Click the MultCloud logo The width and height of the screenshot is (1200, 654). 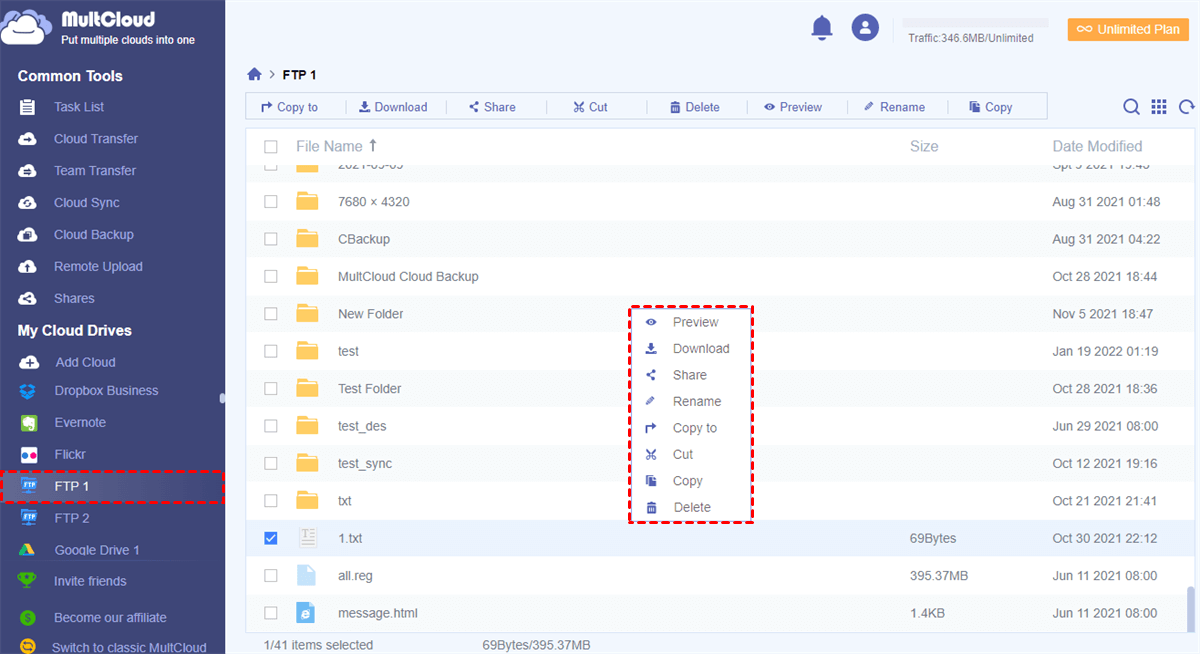click(x=98, y=28)
